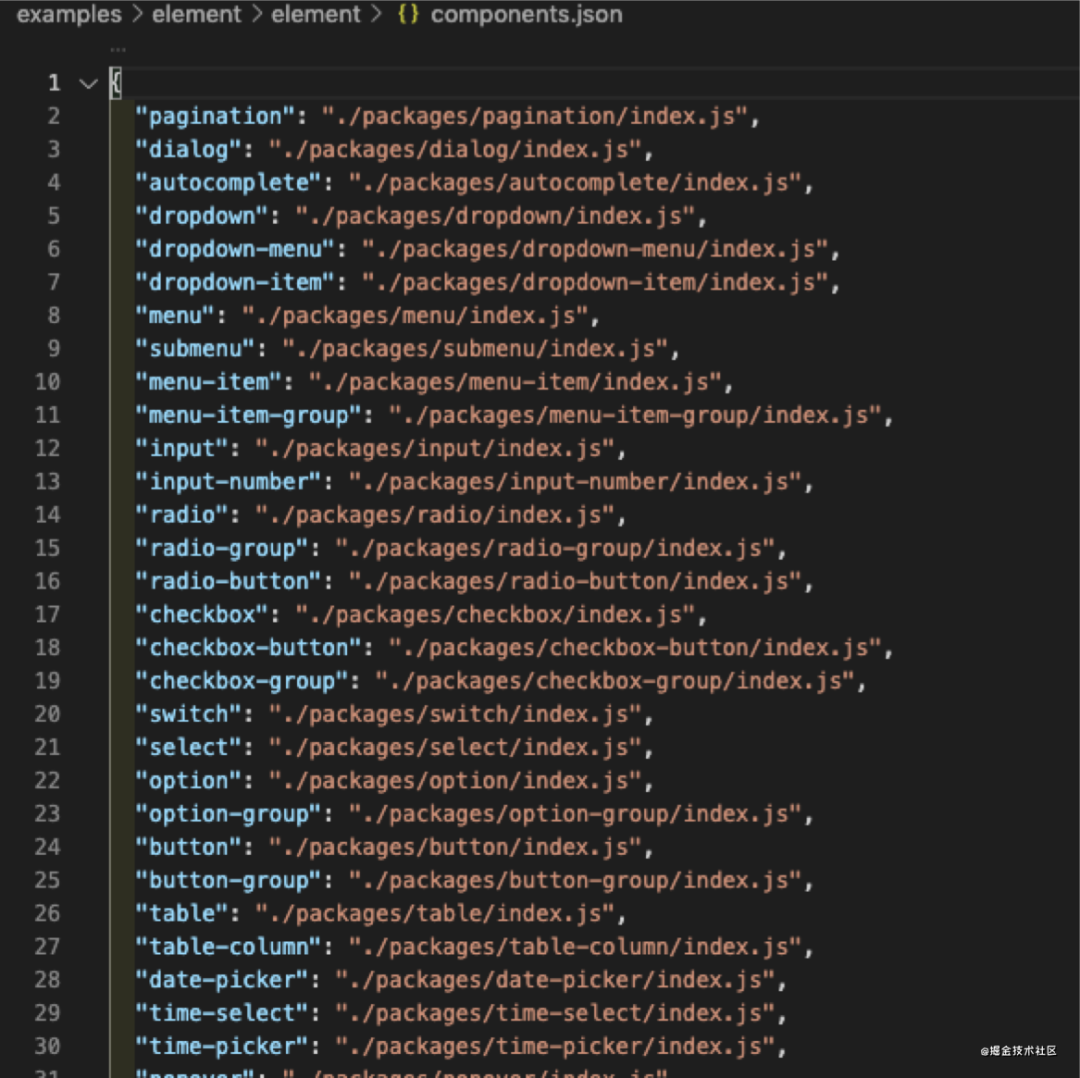
Task: Click the "dropdown-item" key on line 7
Action: 236,282
